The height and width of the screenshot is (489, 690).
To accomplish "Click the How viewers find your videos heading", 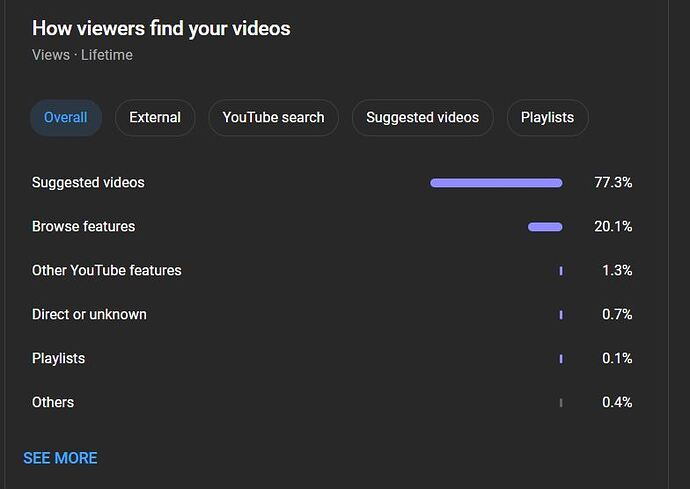I will [161, 28].
